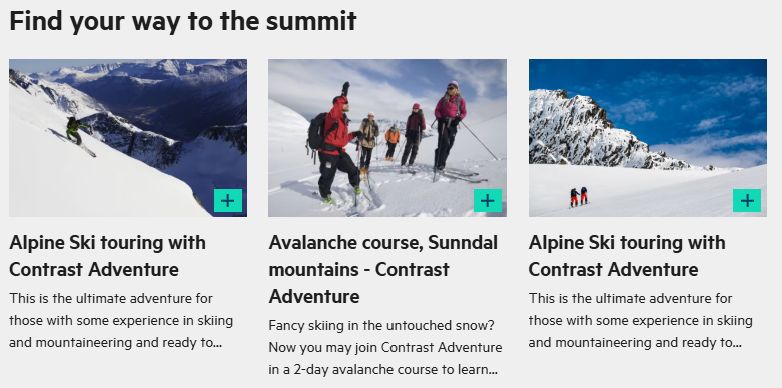Screen dimensions: 782x388
Task: Select the avalanche course group photo
Action: (388, 138)
